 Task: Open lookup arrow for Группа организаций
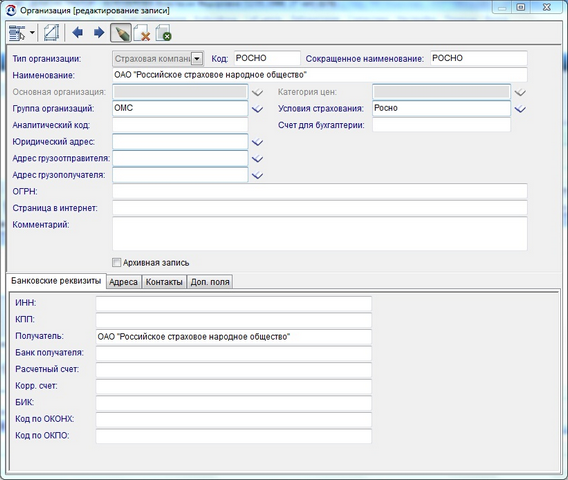pyautogui.click(x=257, y=109)
